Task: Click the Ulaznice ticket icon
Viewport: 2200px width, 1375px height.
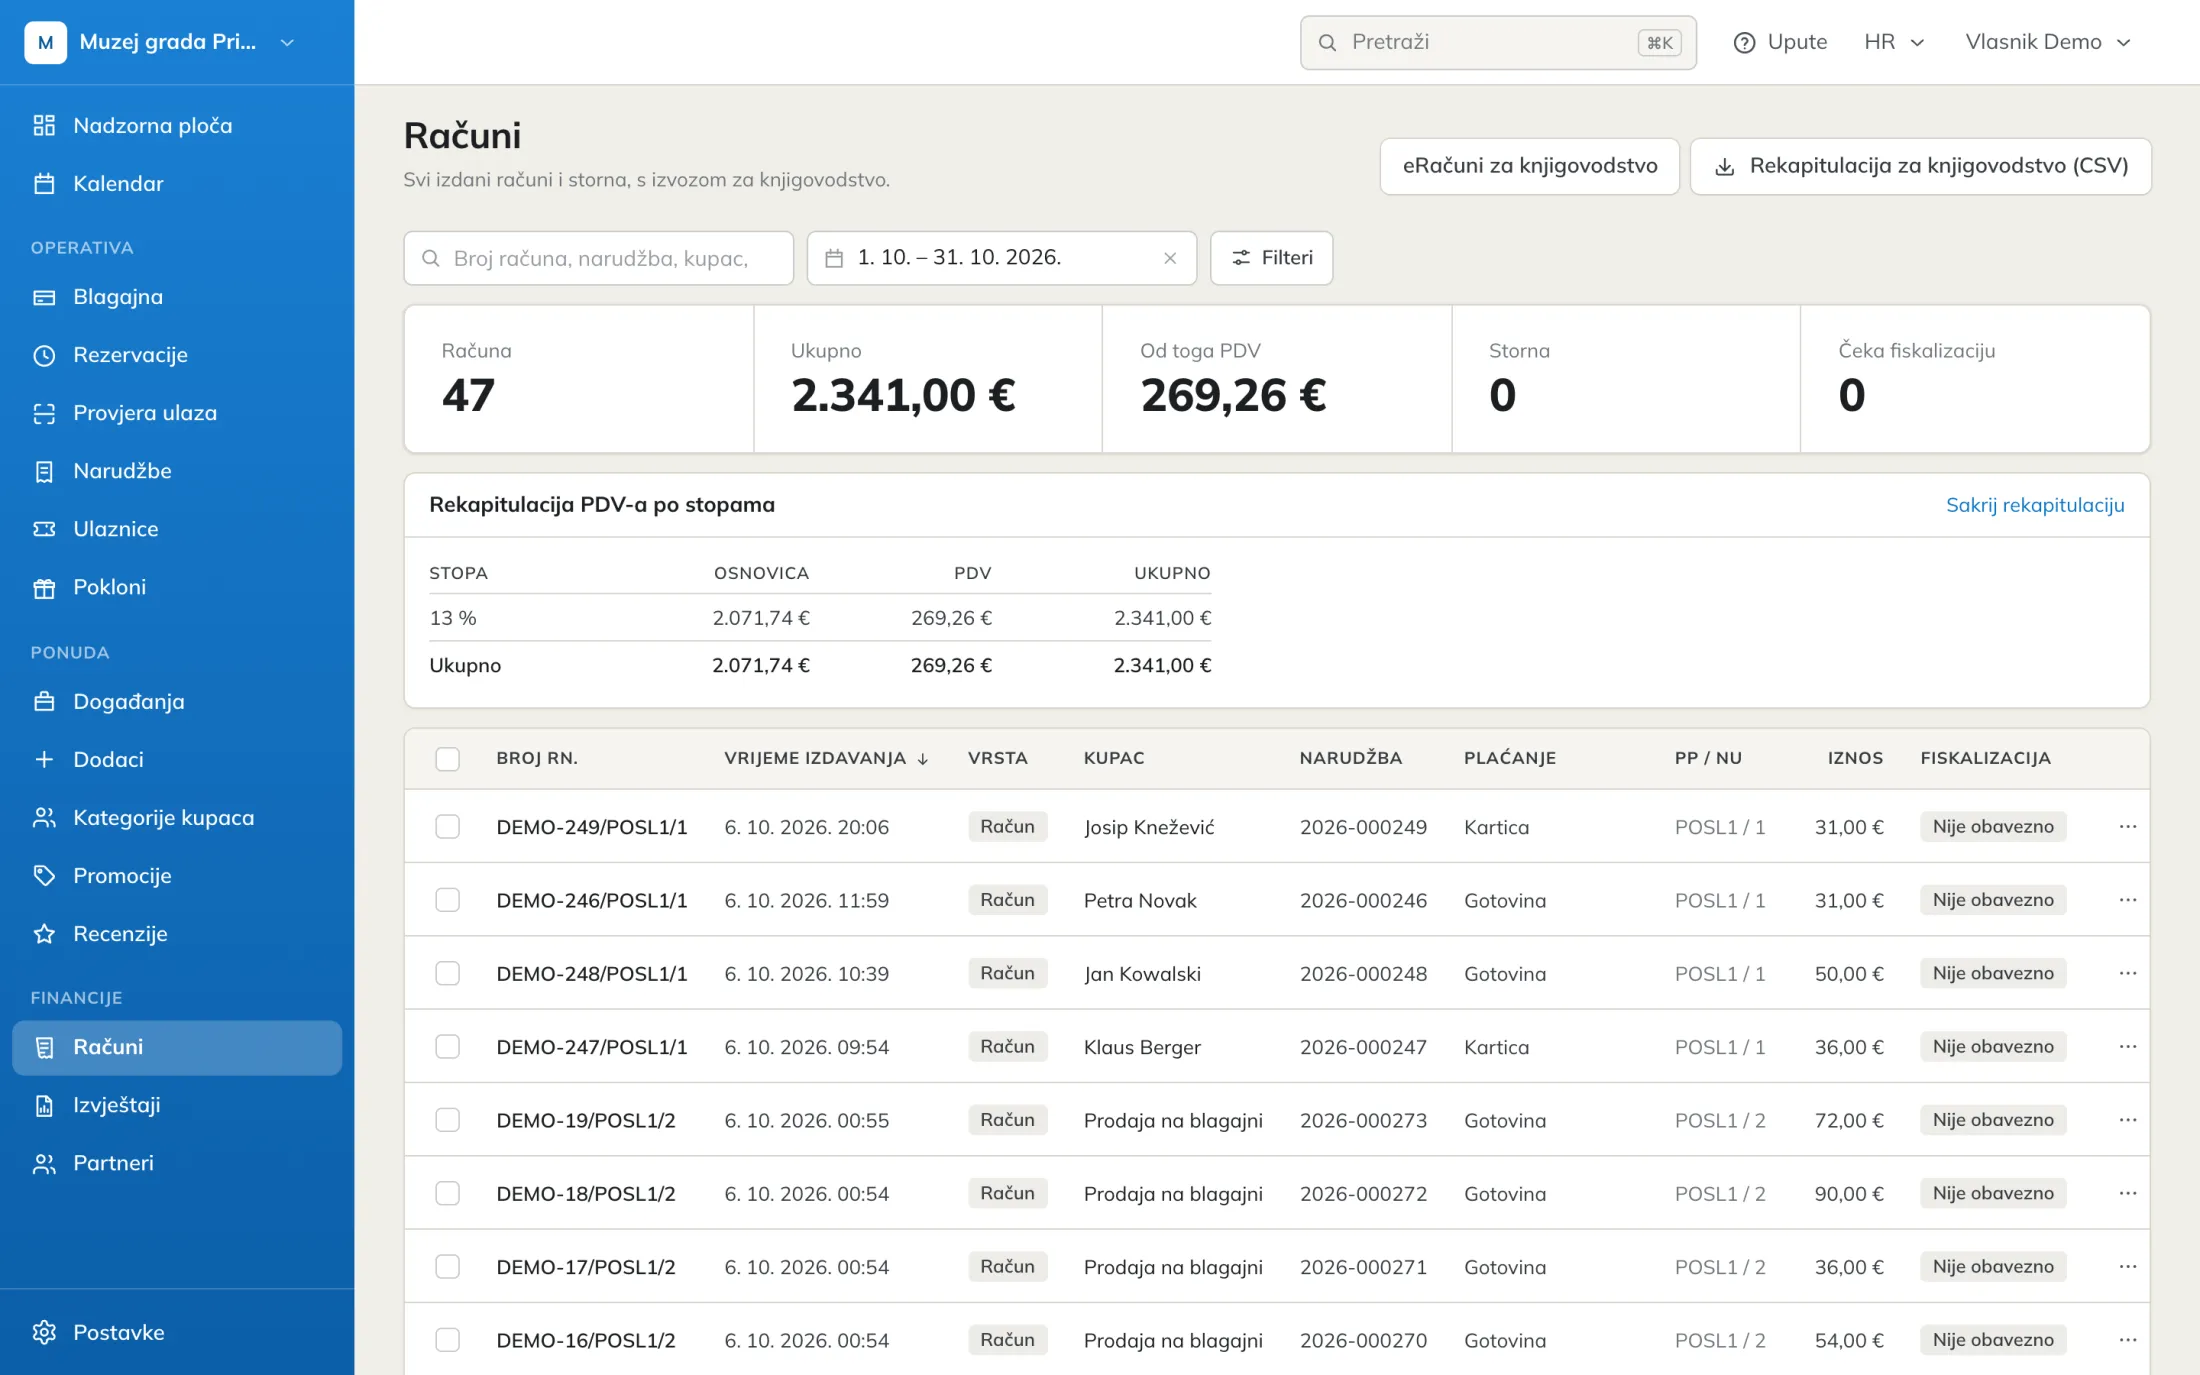Action: click(44, 529)
